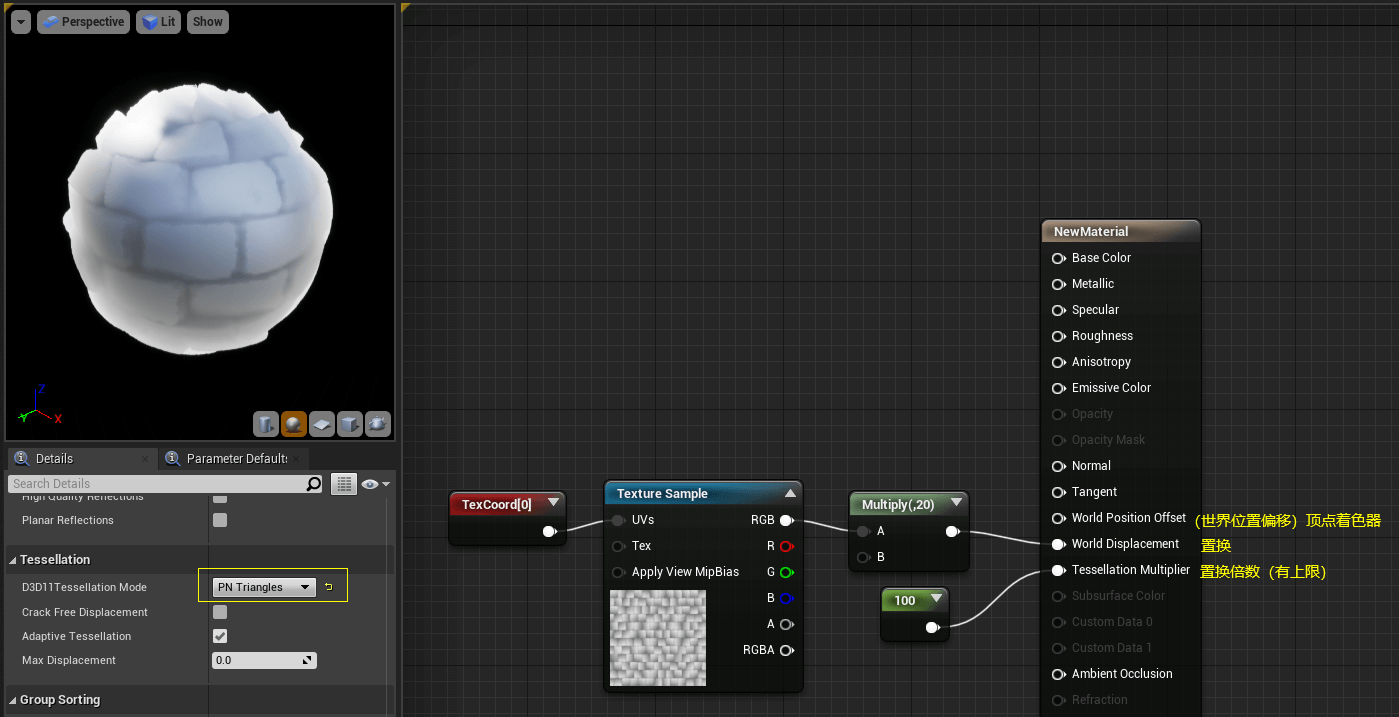Open the Perspective view mode button

click(x=83, y=22)
